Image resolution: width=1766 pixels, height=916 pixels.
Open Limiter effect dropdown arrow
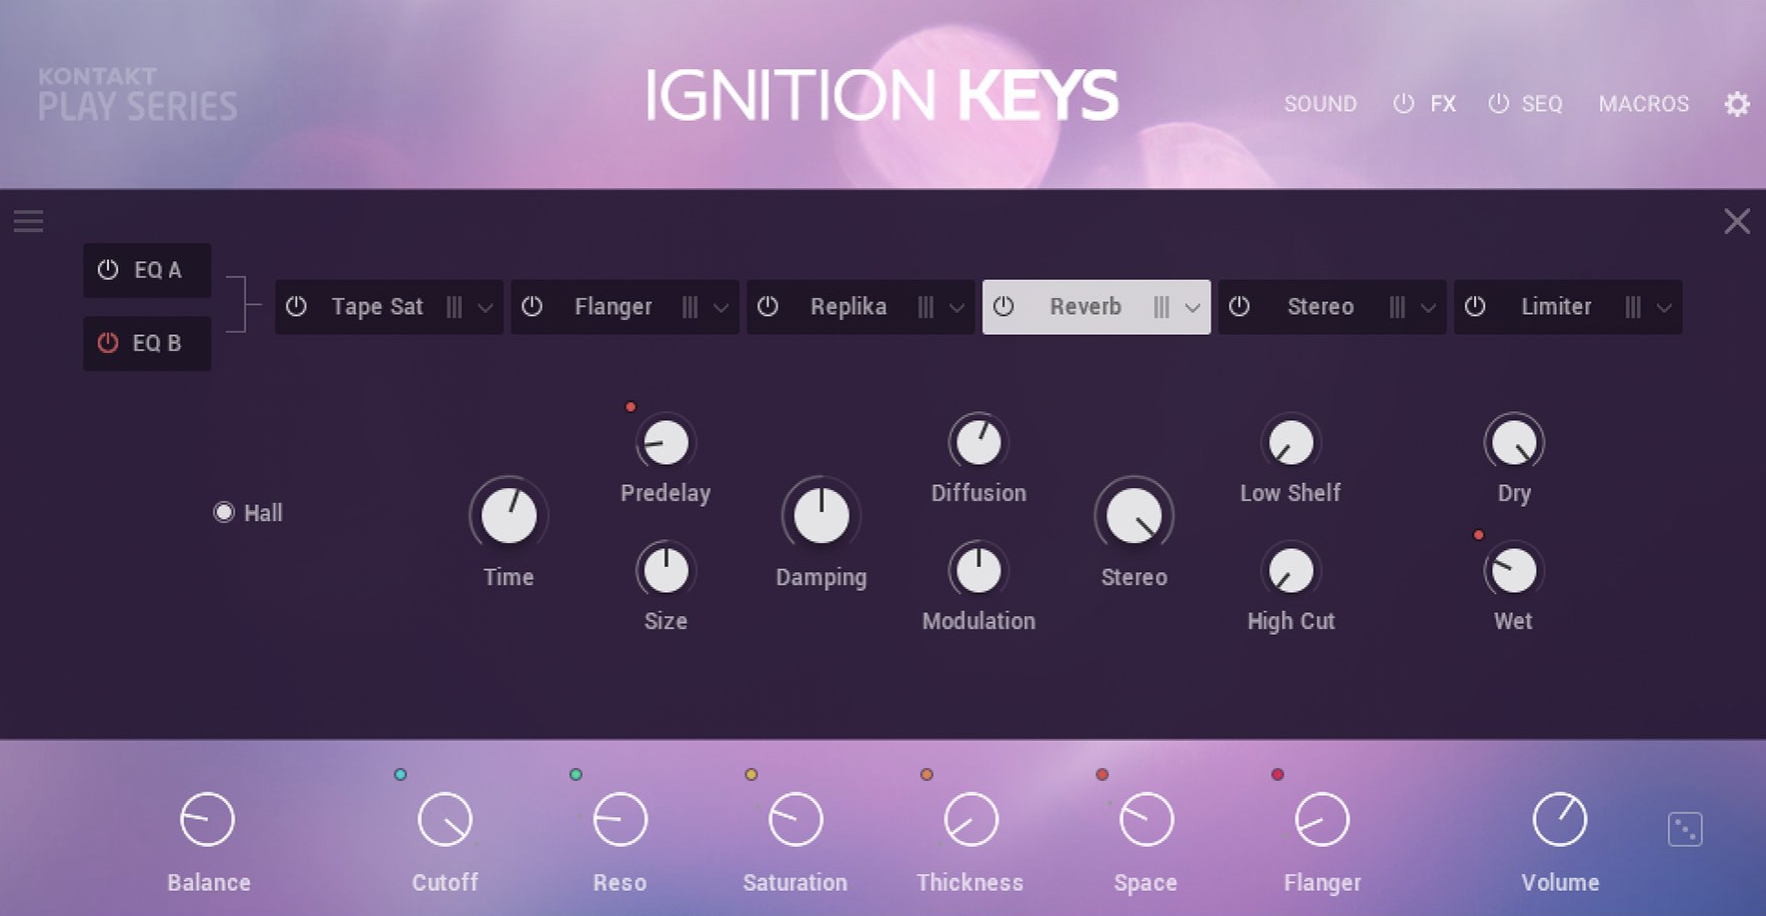tap(1664, 308)
